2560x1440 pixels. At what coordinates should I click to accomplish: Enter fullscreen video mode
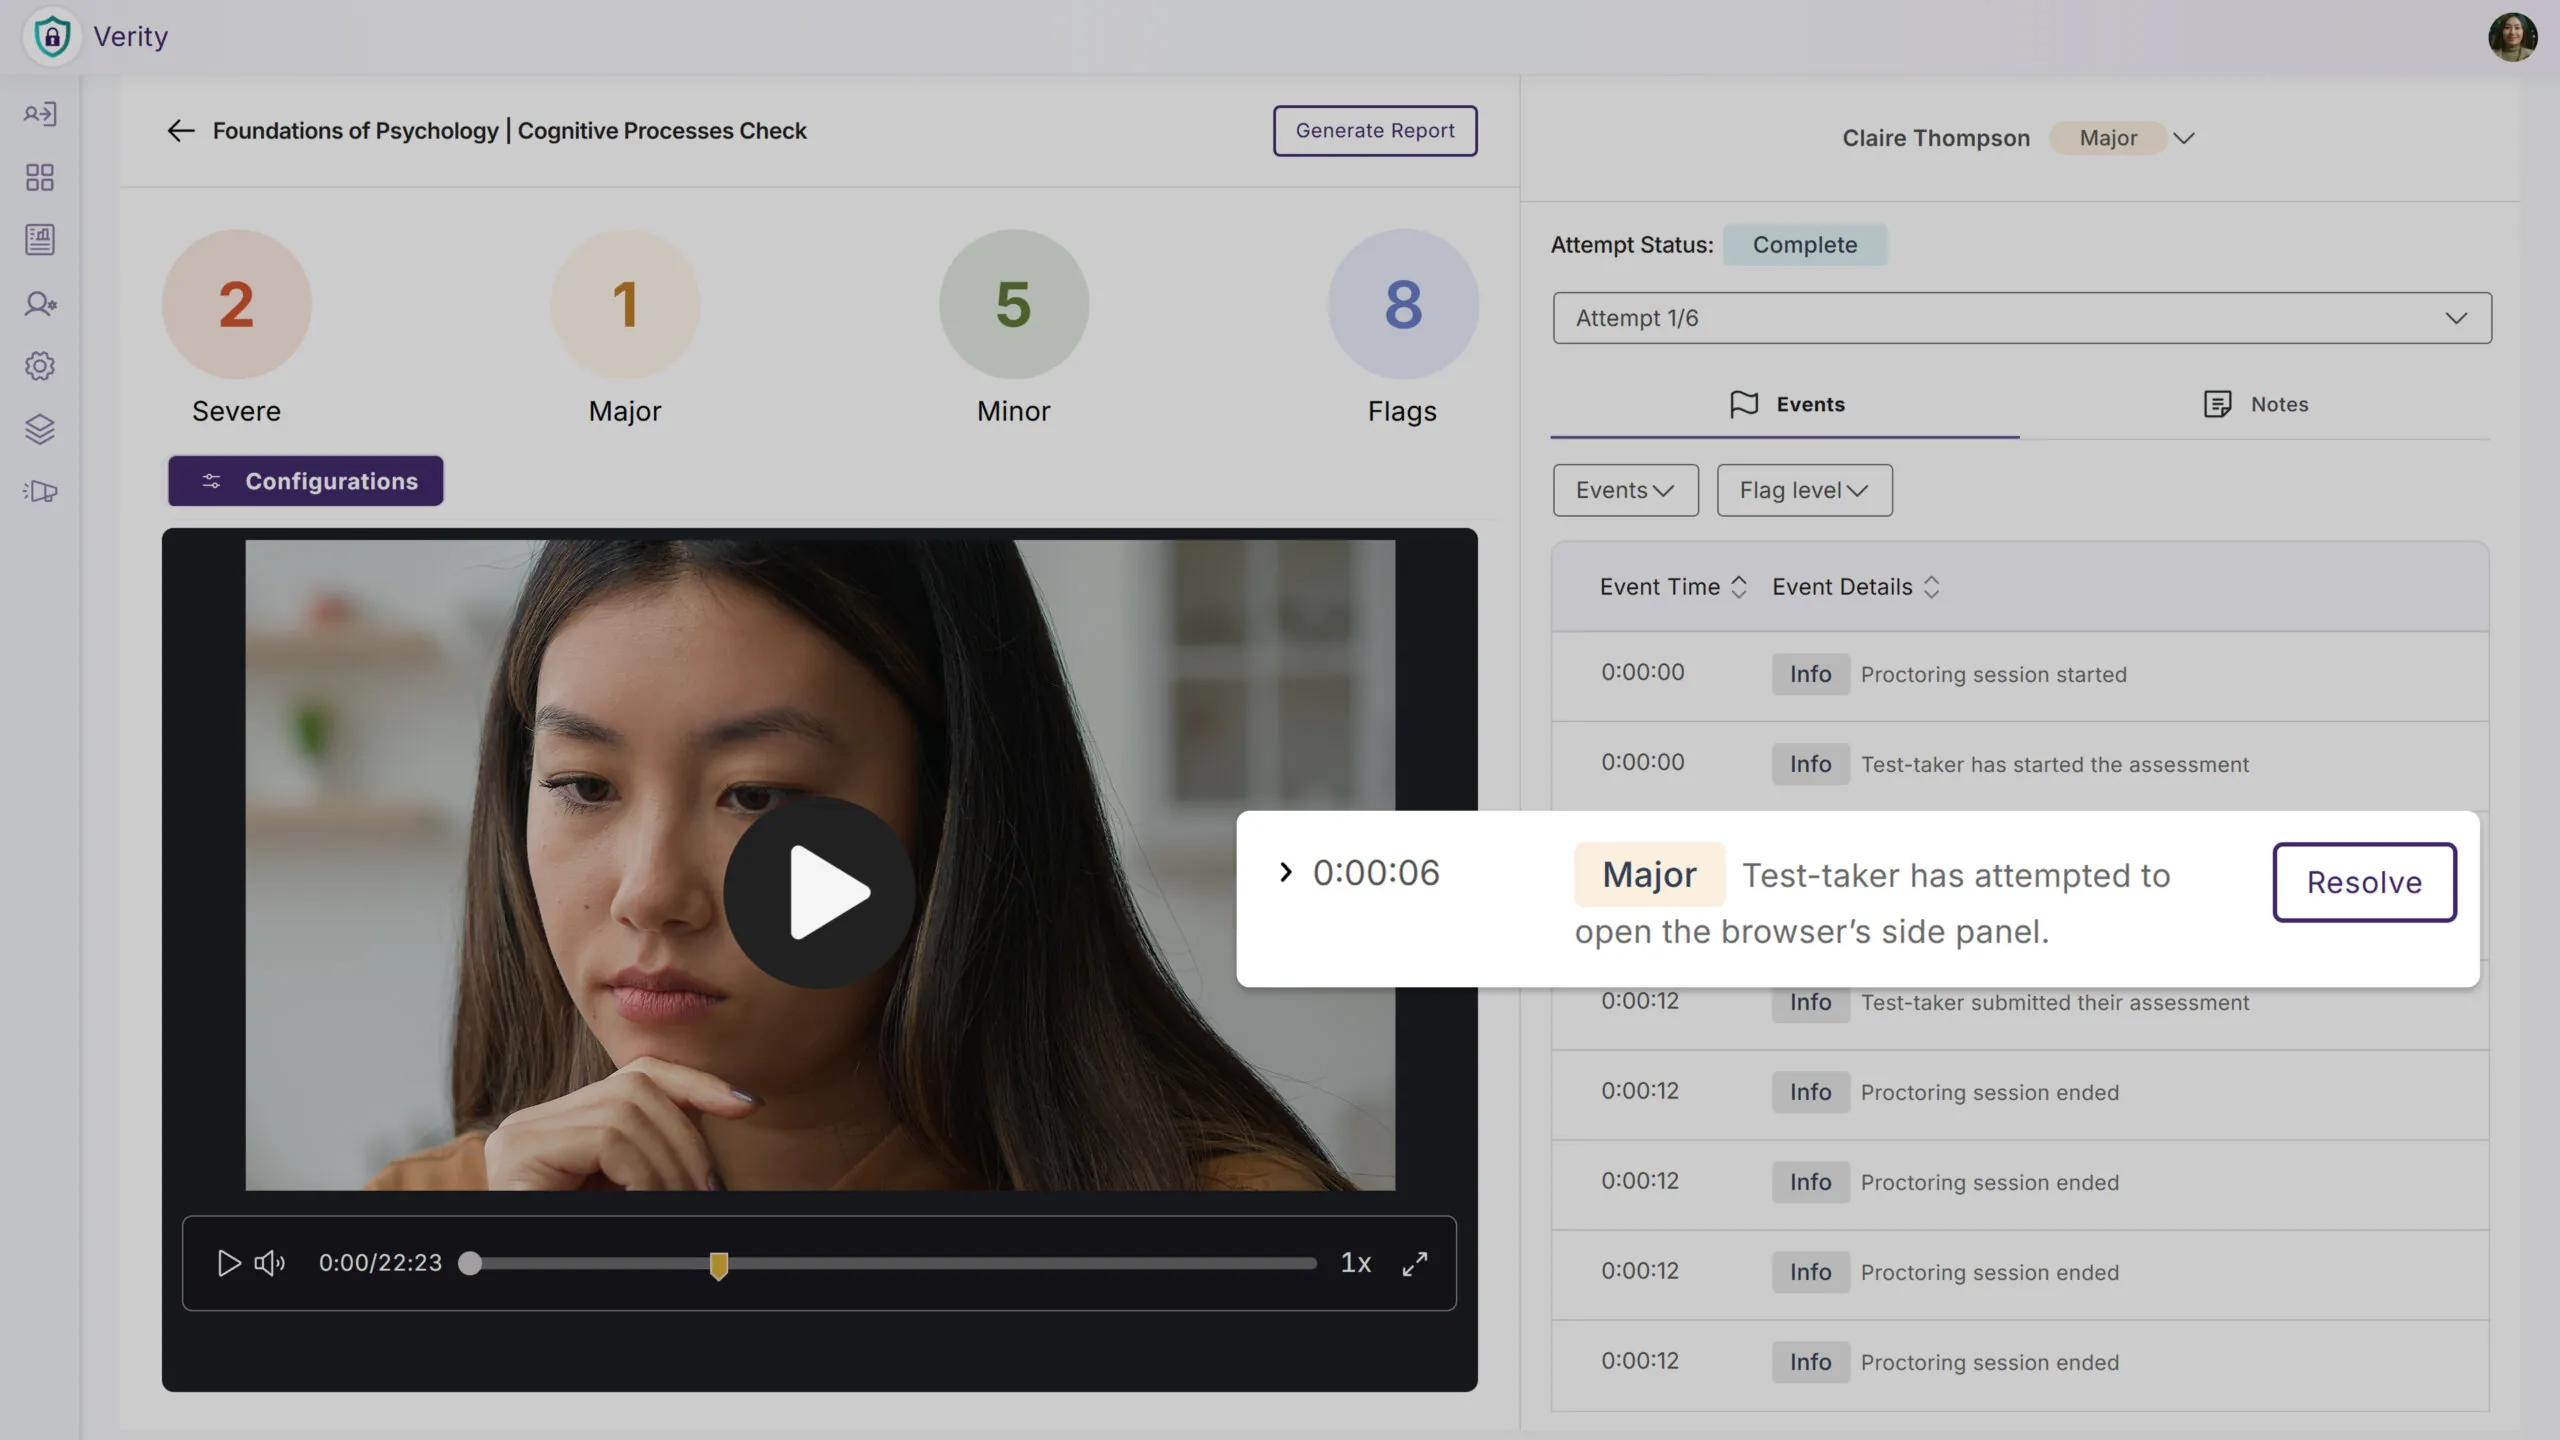pos(1414,1263)
